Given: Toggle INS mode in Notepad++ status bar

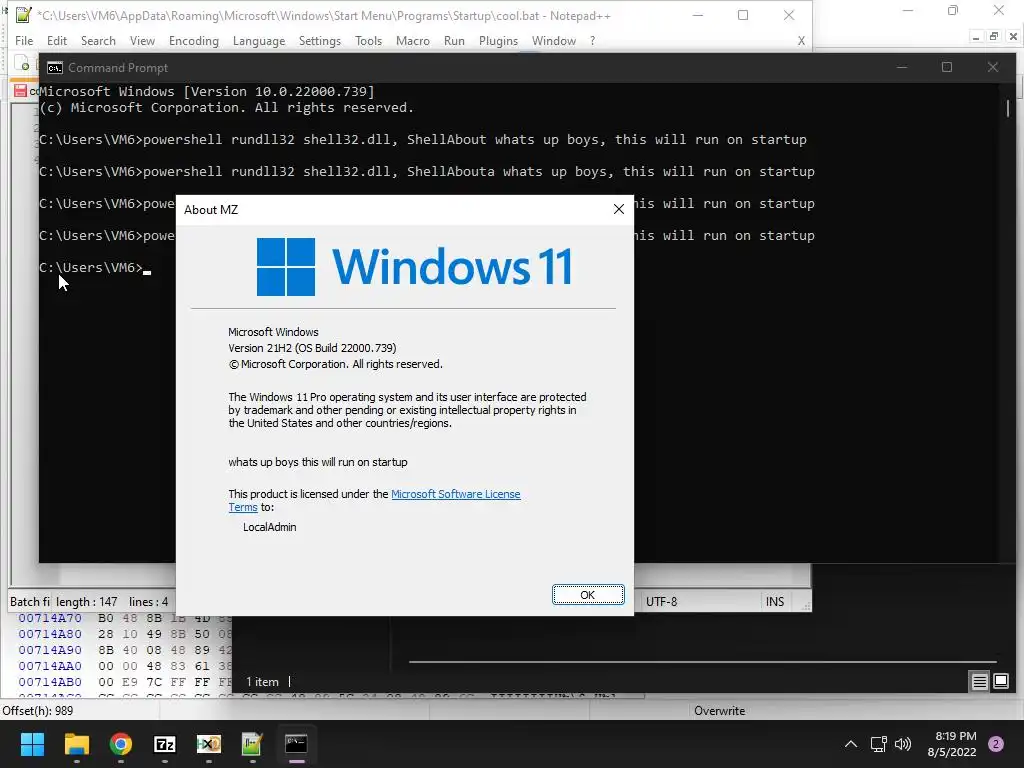Looking at the screenshot, I should (x=775, y=601).
